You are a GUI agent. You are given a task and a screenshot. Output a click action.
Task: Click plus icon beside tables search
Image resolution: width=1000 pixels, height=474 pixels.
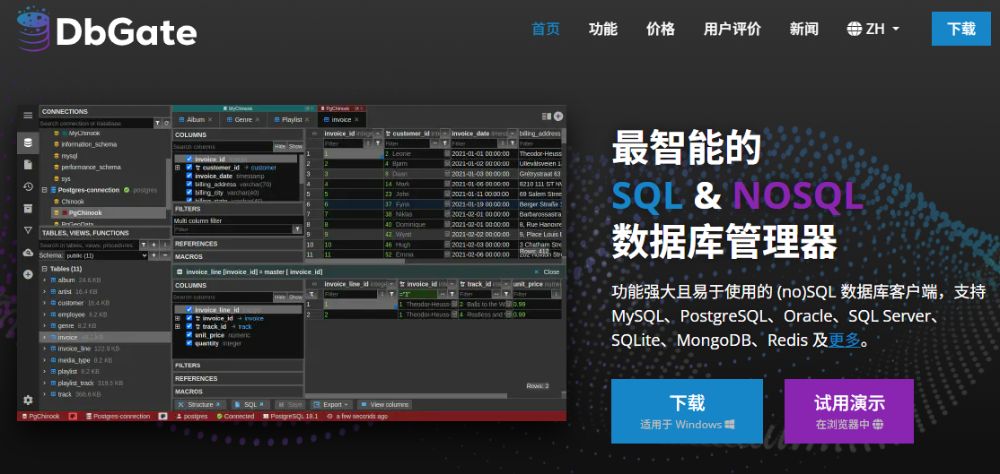click(x=154, y=244)
